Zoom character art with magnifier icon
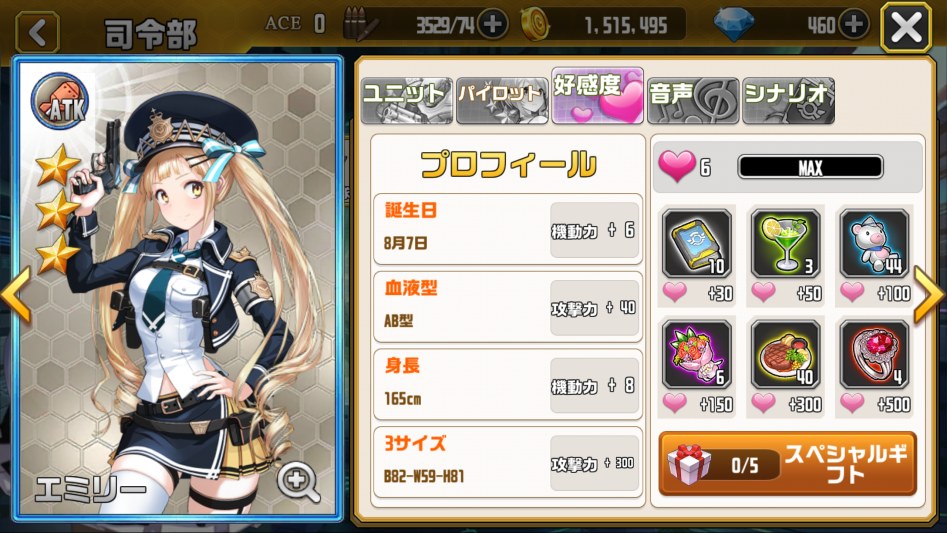The height and width of the screenshot is (533, 947). pyautogui.click(x=298, y=482)
